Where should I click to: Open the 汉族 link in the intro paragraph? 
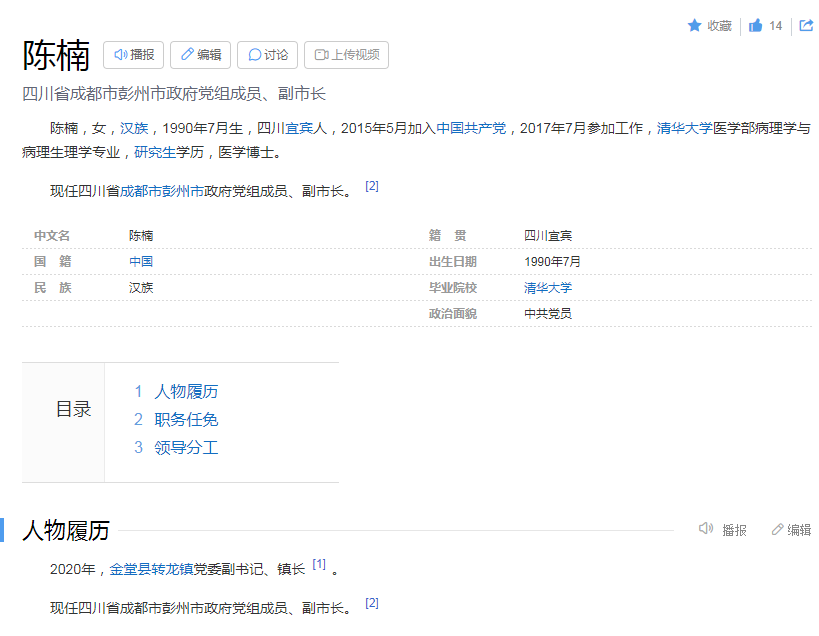pyautogui.click(x=134, y=128)
